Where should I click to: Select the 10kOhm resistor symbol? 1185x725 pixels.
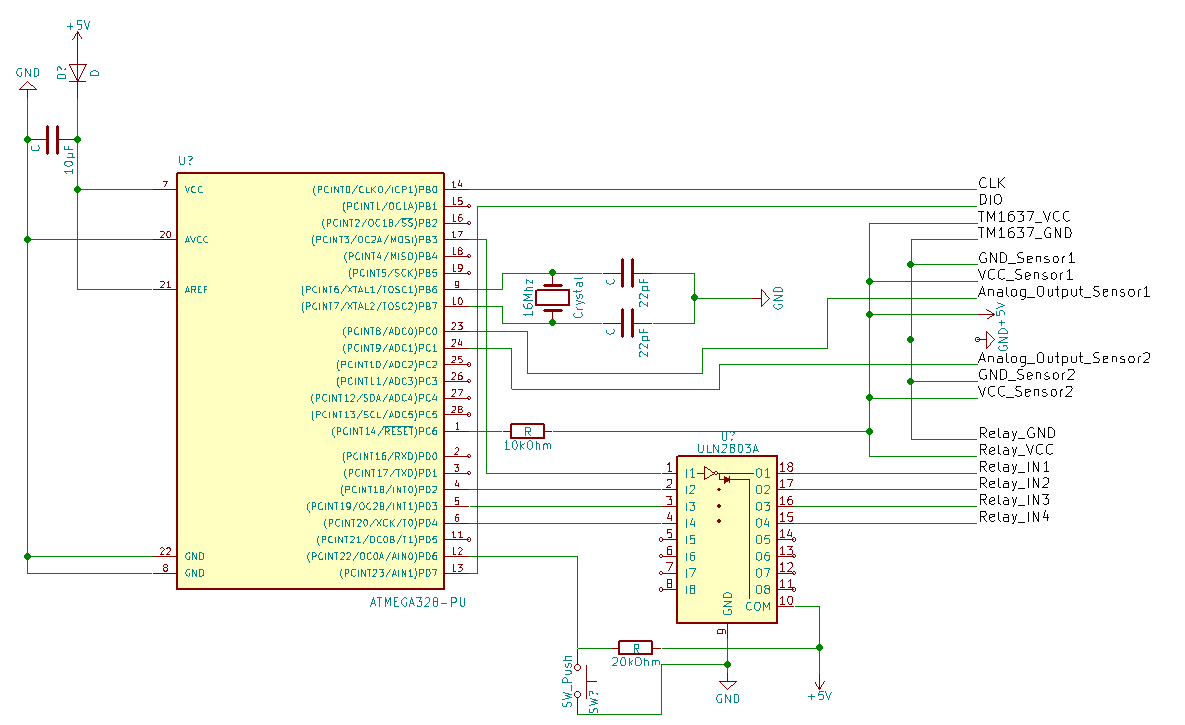coord(527,430)
